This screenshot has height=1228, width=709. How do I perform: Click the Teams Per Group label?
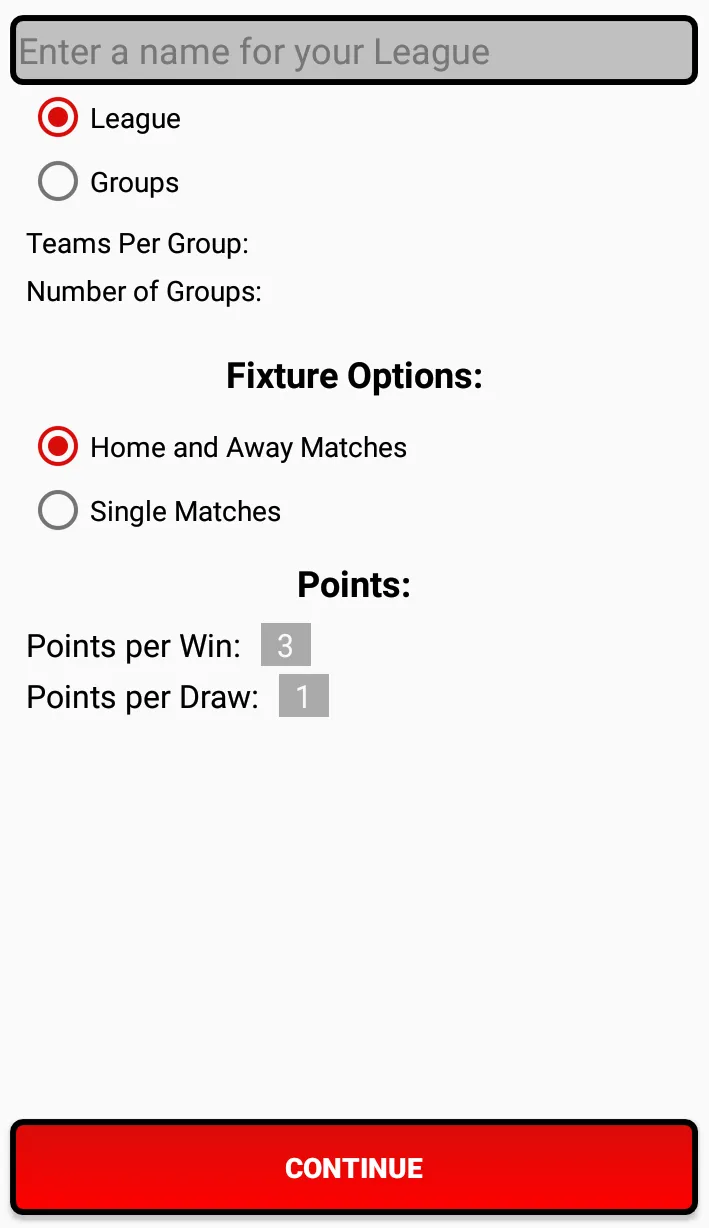[139, 243]
